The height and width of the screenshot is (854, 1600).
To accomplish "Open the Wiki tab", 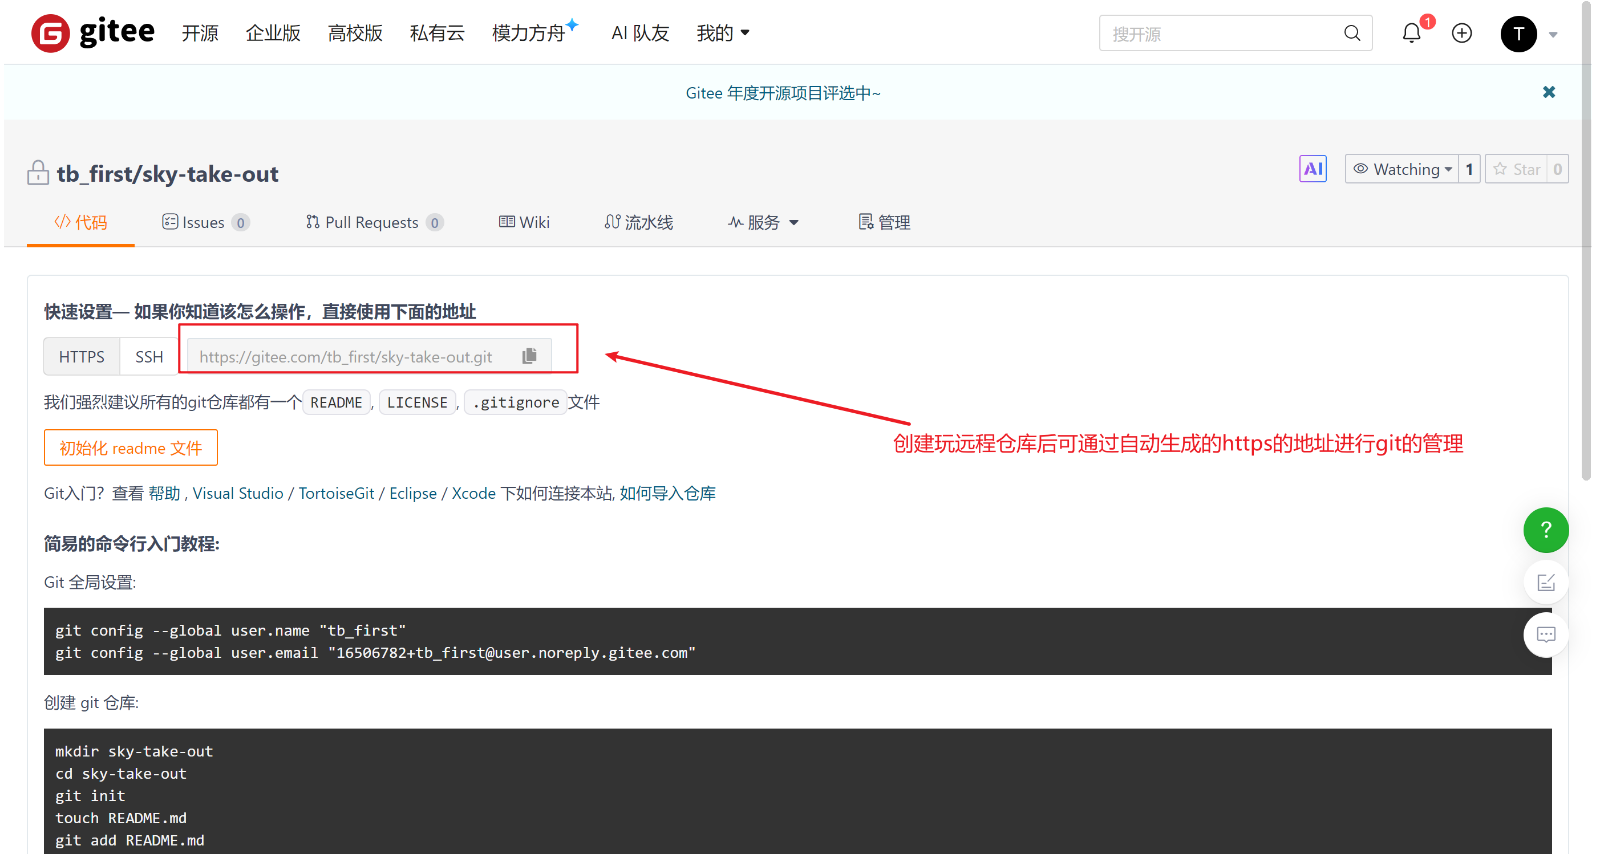I will (x=524, y=222).
